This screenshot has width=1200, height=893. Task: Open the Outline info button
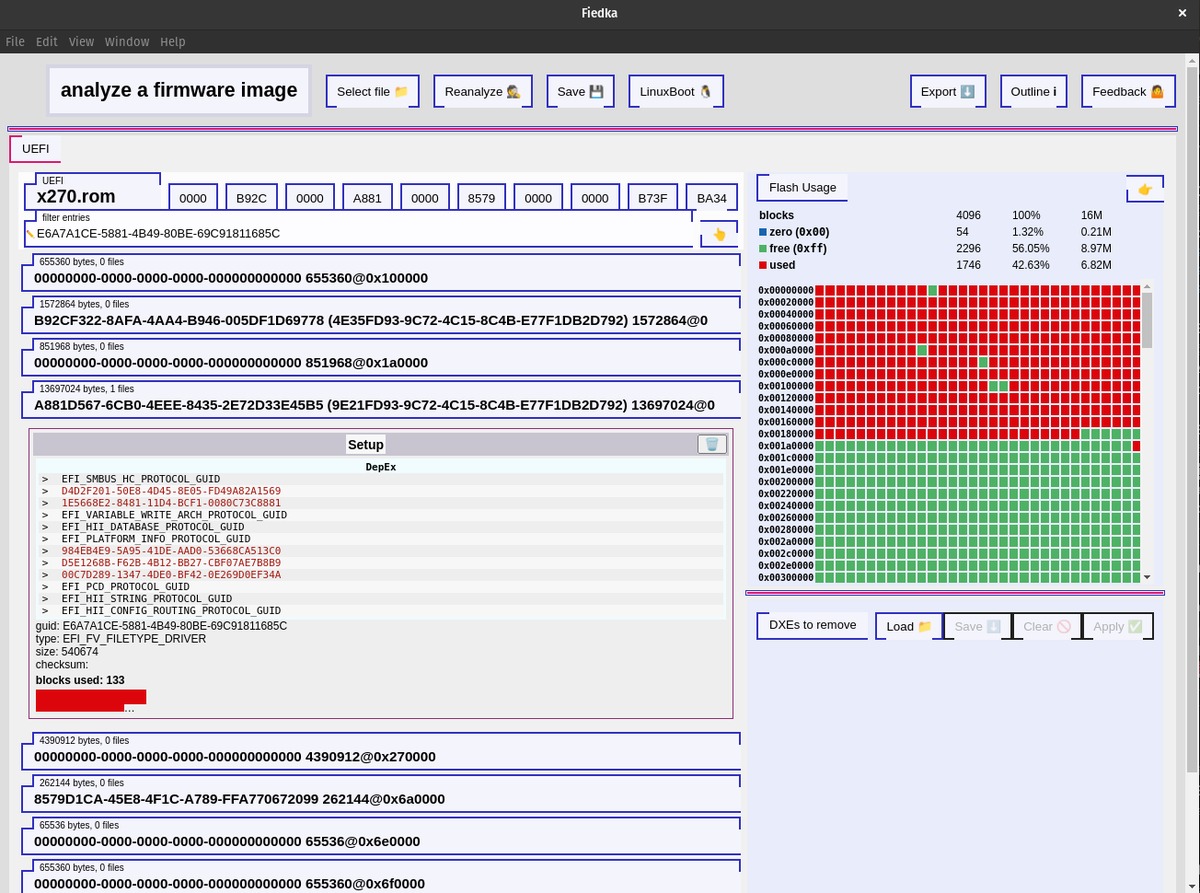click(1034, 91)
